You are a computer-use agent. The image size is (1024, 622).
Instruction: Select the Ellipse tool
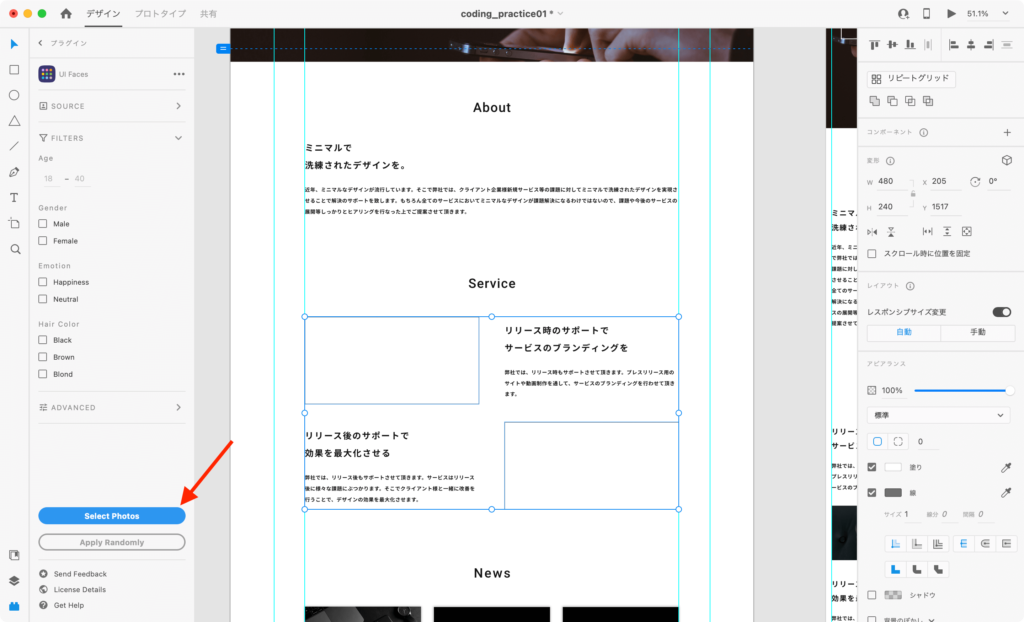point(14,95)
